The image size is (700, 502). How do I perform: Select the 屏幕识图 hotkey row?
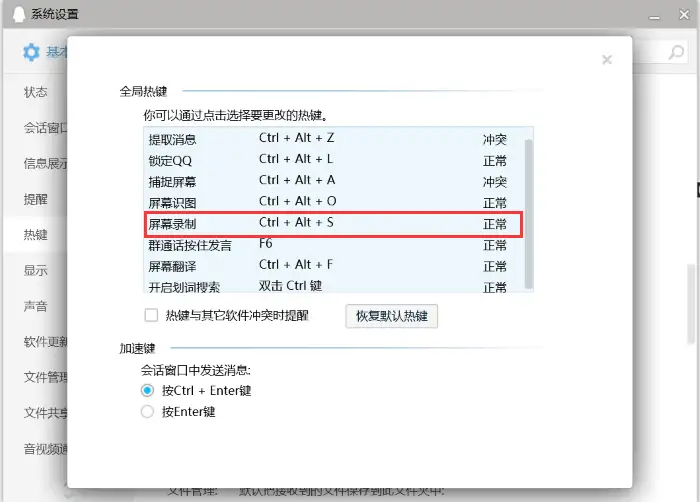click(333, 202)
